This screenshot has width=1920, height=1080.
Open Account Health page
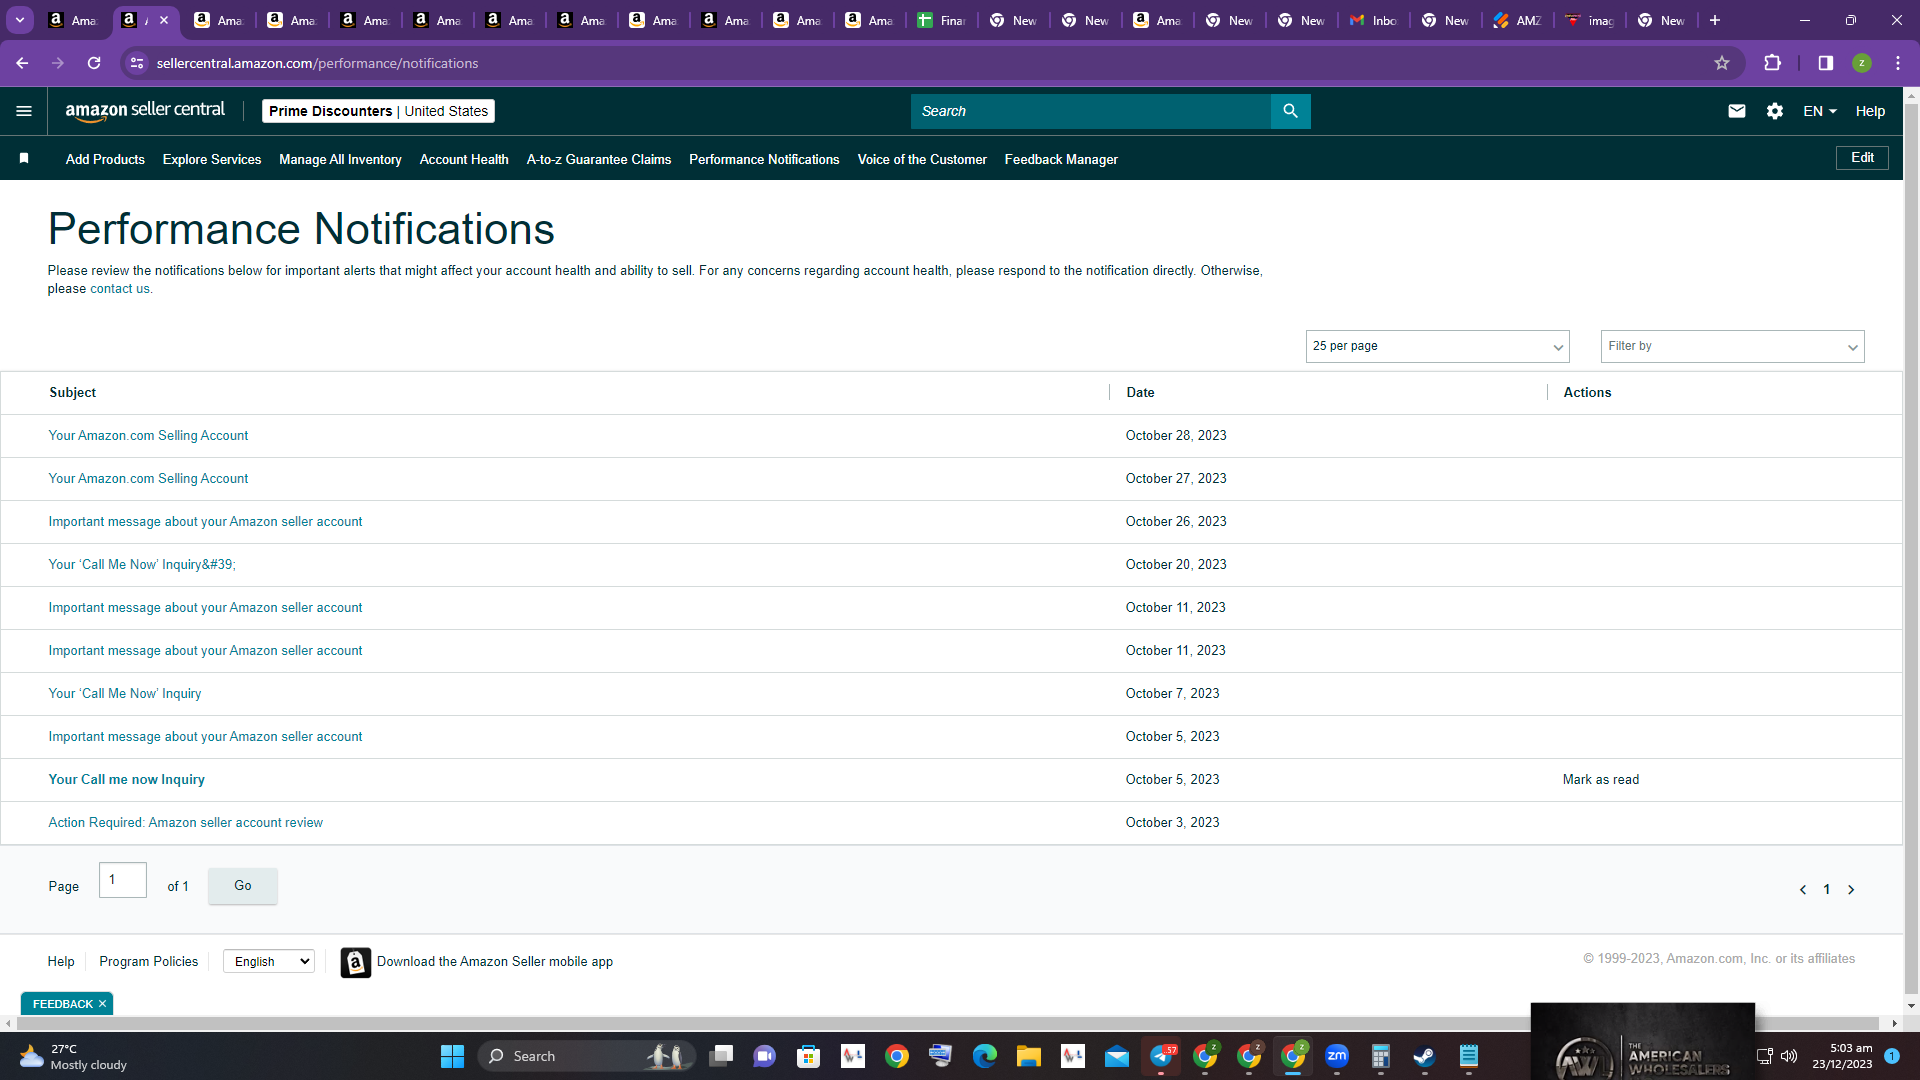pos(464,159)
